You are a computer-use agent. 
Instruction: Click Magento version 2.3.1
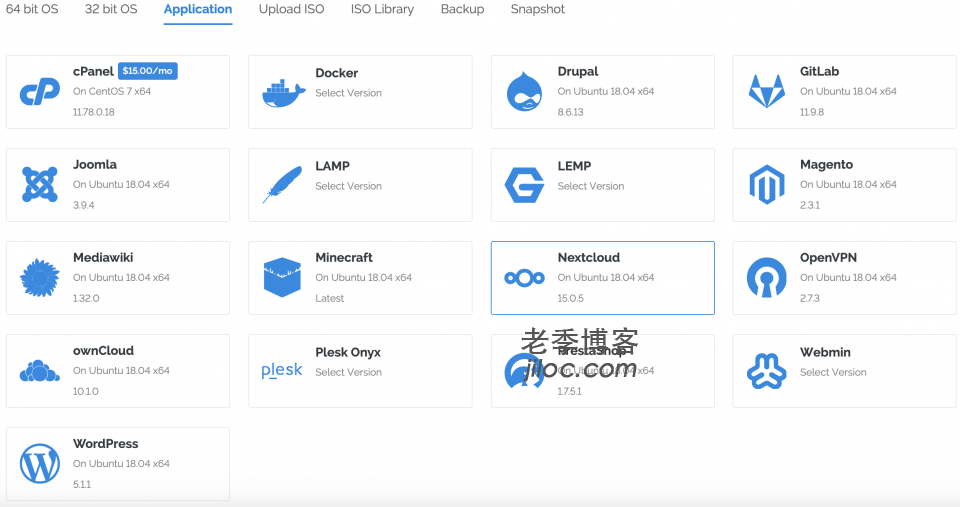tap(810, 205)
